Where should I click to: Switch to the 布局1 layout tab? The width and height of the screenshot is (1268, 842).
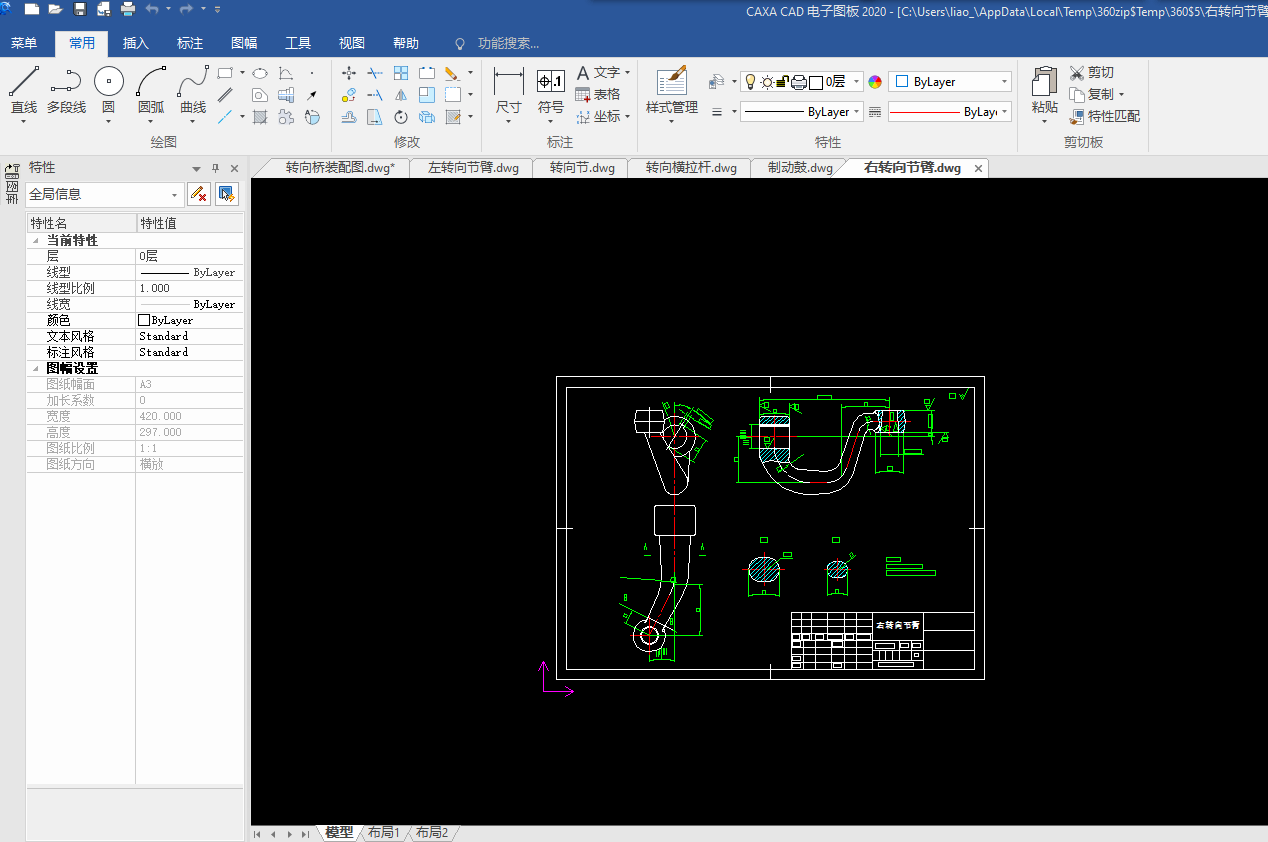383,832
